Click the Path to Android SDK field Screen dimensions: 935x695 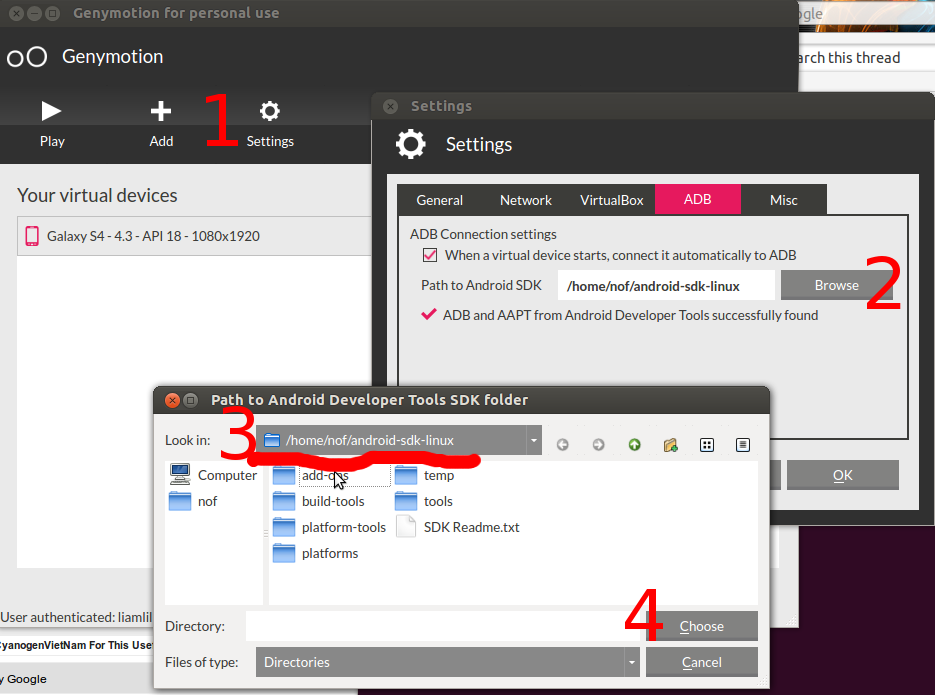(x=665, y=286)
